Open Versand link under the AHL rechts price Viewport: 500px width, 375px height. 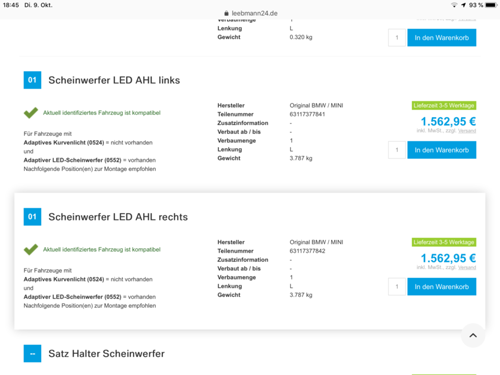[x=467, y=267]
